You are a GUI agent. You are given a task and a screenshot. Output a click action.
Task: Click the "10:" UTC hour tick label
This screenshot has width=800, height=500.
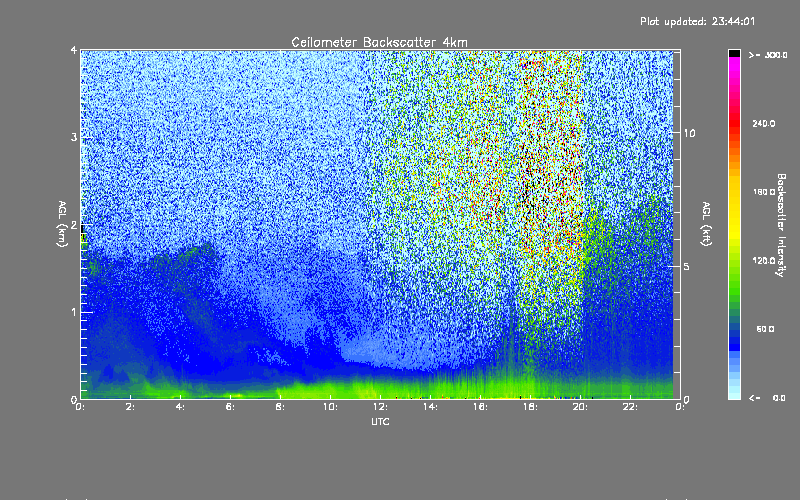[330, 407]
